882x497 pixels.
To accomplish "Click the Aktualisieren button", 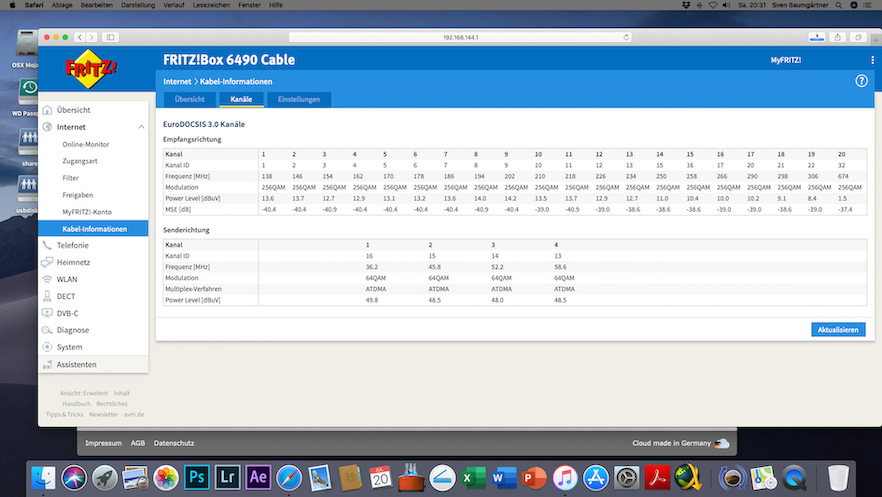I will (x=838, y=330).
